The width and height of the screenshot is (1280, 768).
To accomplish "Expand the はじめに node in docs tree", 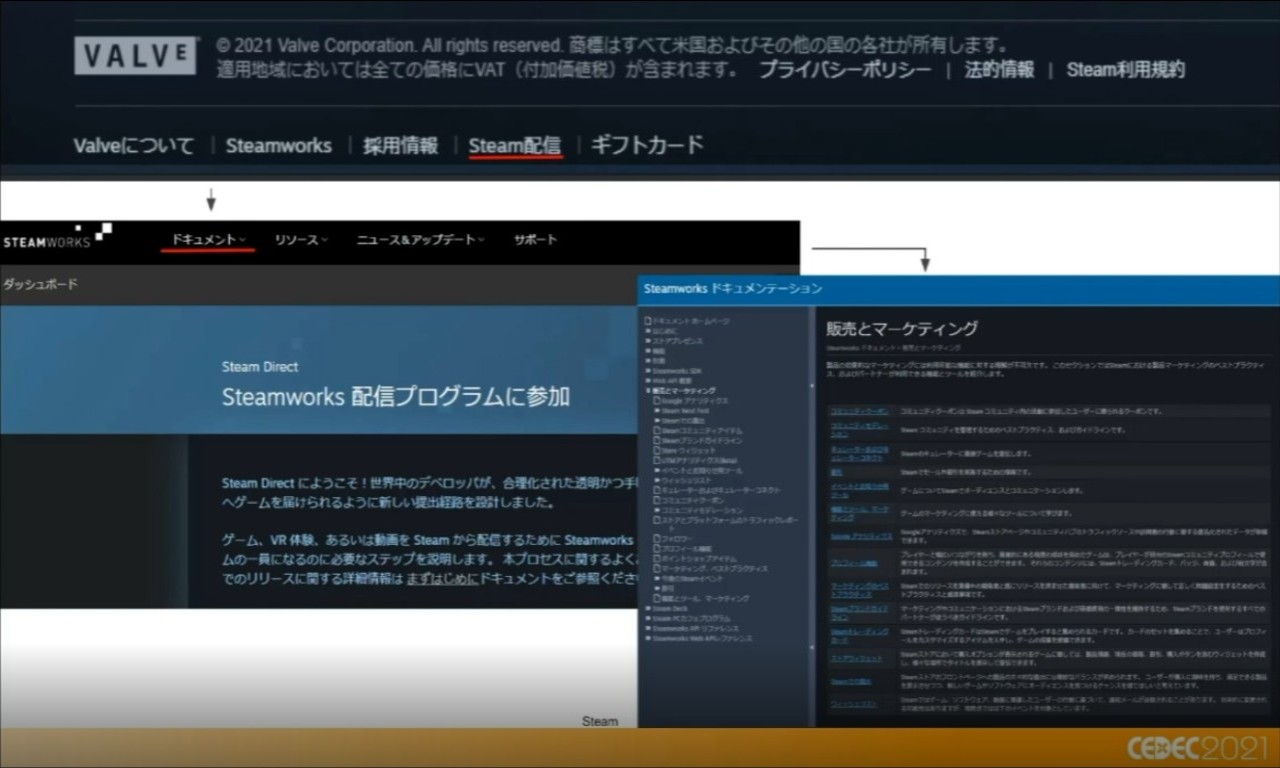I will coord(648,331).
